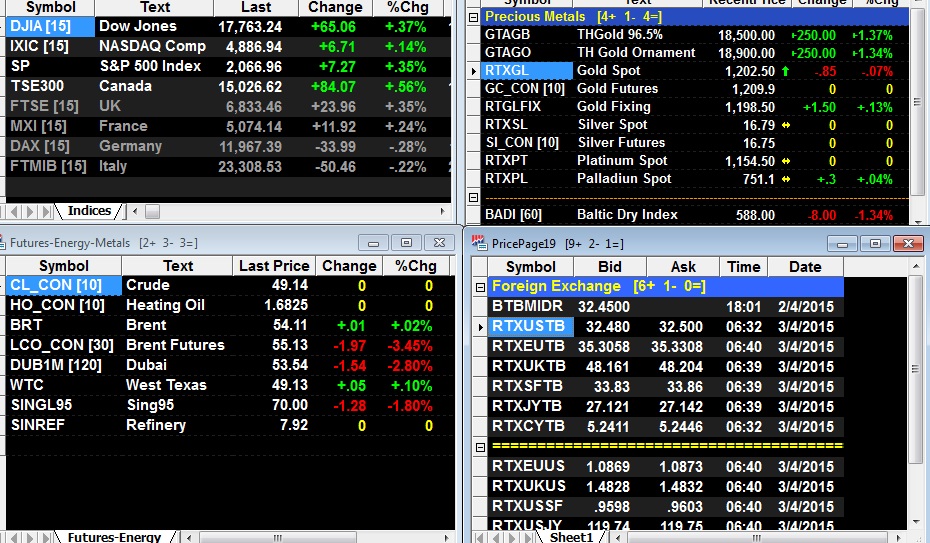Go to the previous sheet in Indices window
The height and width of the screenshot is (543, 930).
[15, 211]
